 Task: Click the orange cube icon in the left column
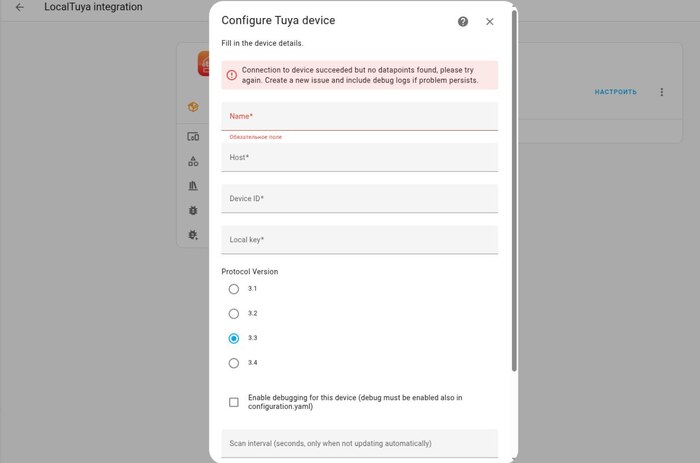pos(193,107)
